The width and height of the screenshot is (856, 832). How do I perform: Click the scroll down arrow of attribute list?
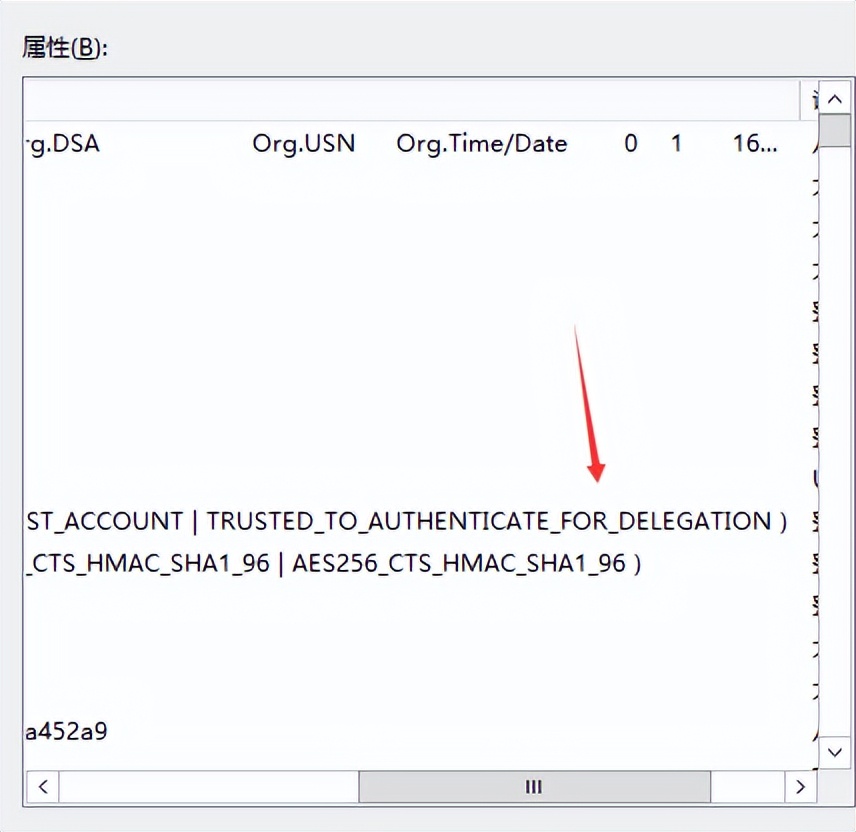click(835, 752)
